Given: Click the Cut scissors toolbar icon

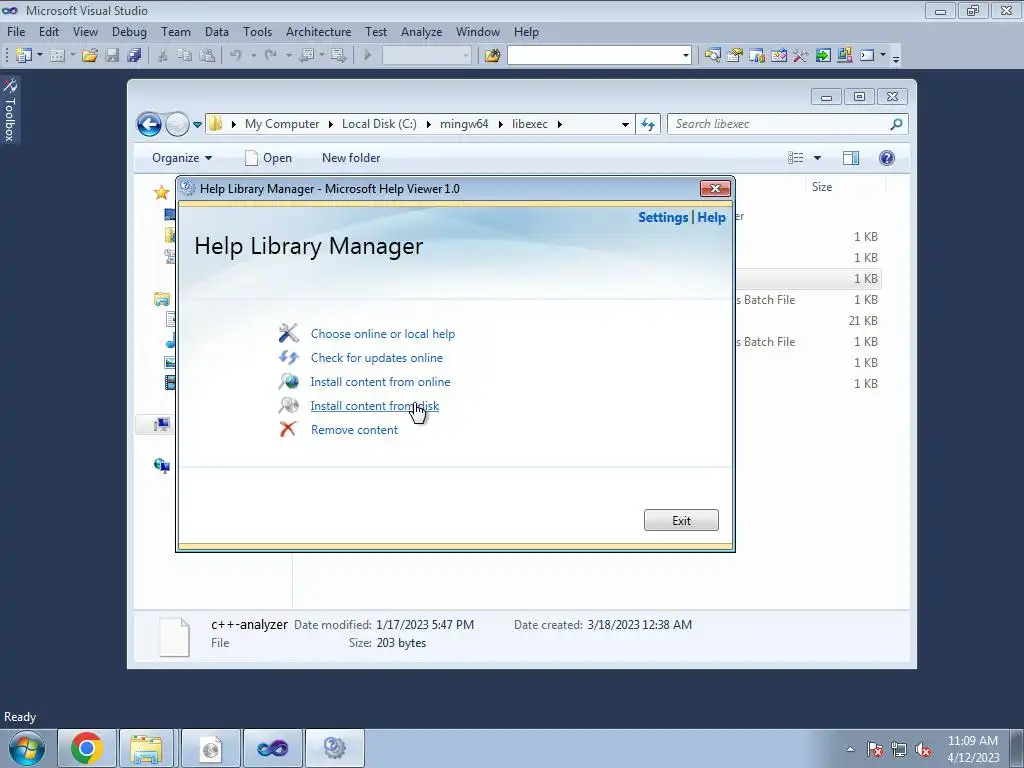Looking at the screenshot, I should [163, 56].
